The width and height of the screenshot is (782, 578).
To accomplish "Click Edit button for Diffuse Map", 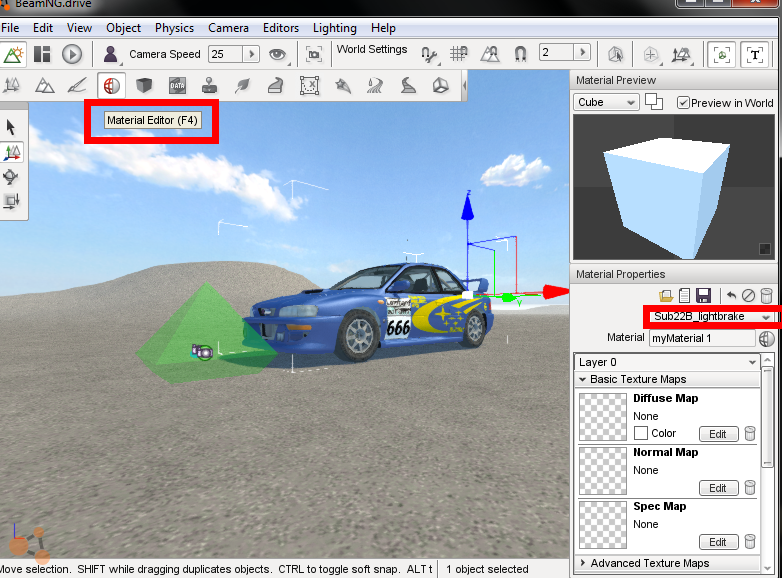I will 718,434.
